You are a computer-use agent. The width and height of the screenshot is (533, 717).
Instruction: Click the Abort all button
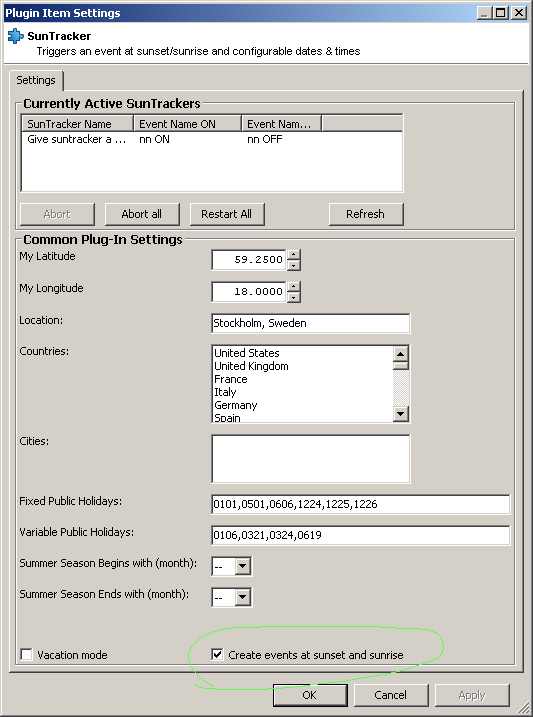[142, 214]
